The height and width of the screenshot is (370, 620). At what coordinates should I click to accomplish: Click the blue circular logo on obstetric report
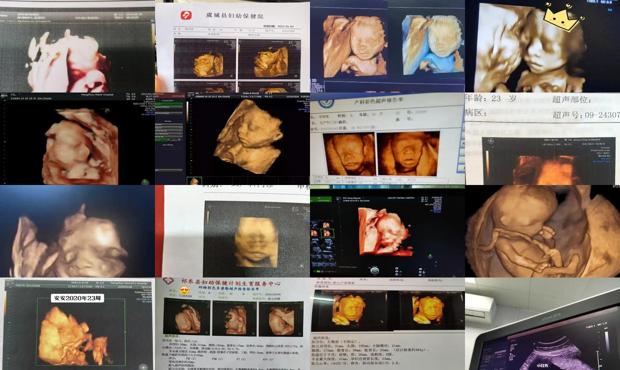tap(325, 103)
